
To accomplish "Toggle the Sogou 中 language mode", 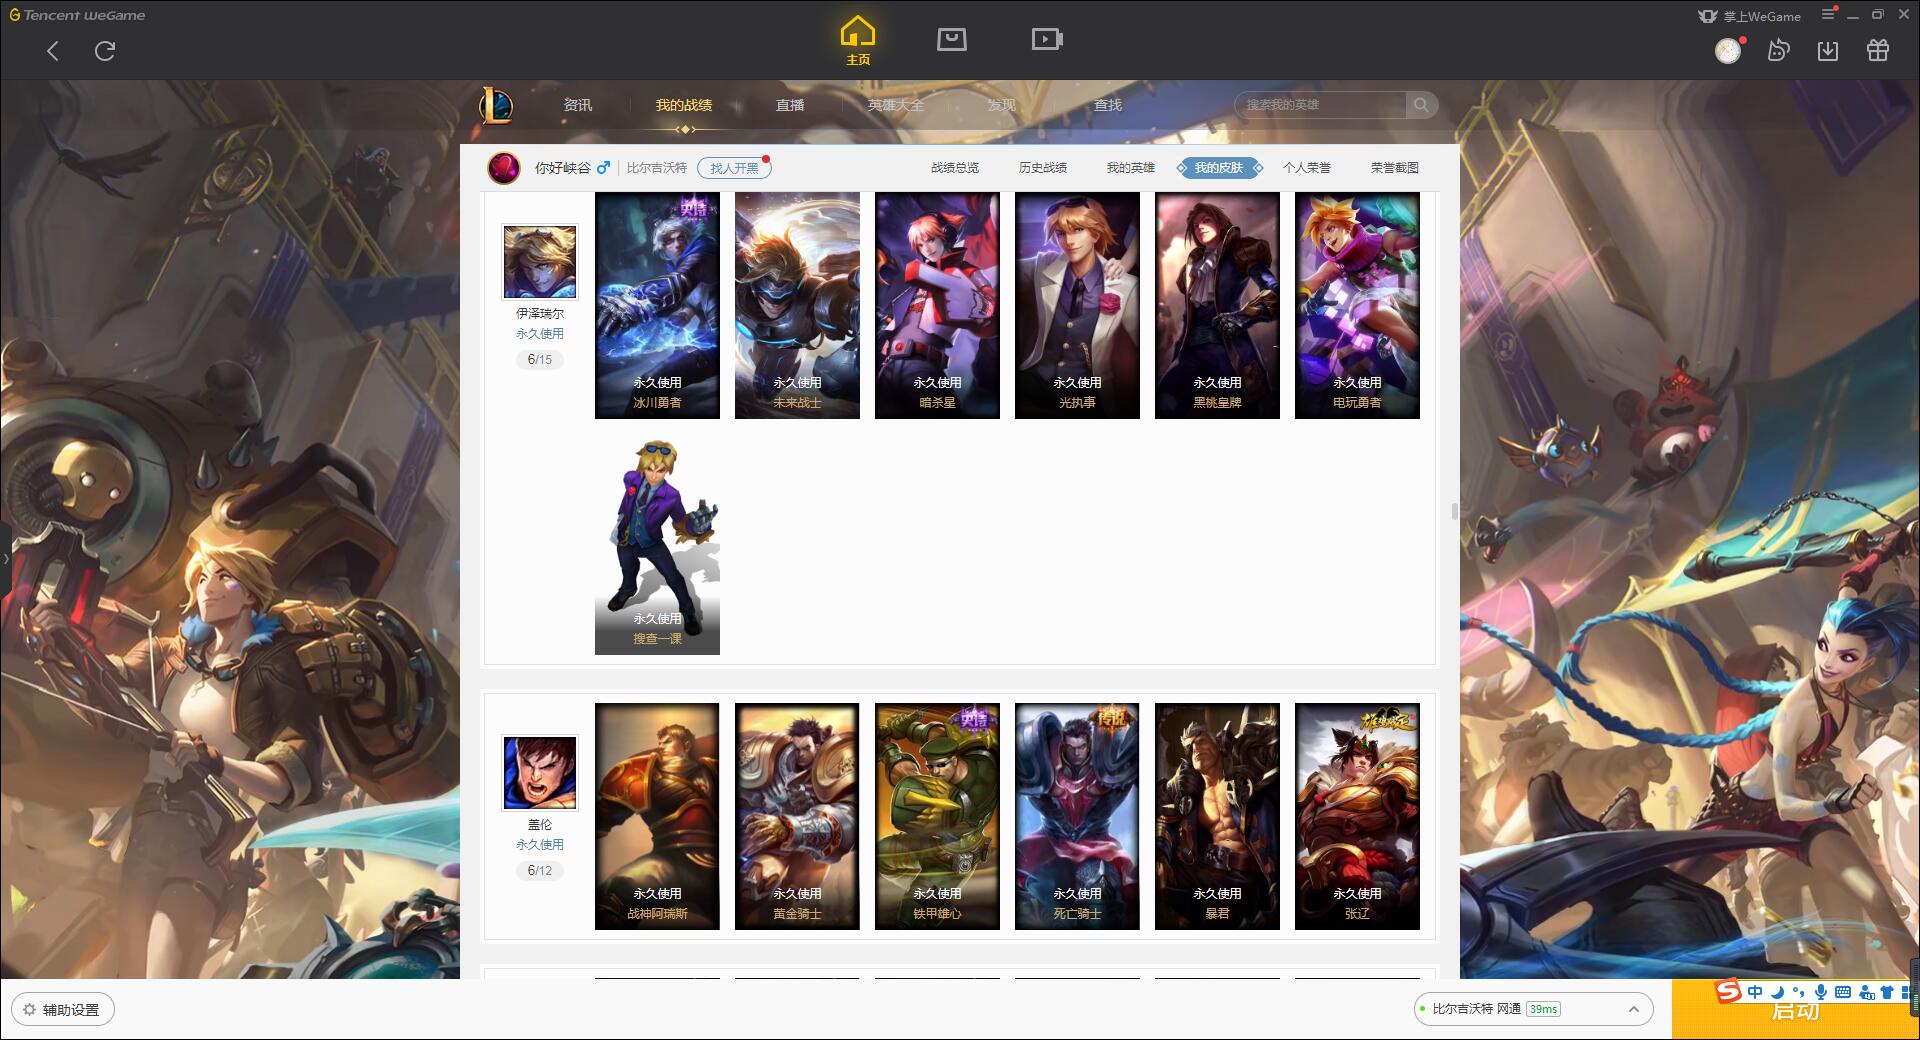I will pyautogui.click(x=1755, y=992).
